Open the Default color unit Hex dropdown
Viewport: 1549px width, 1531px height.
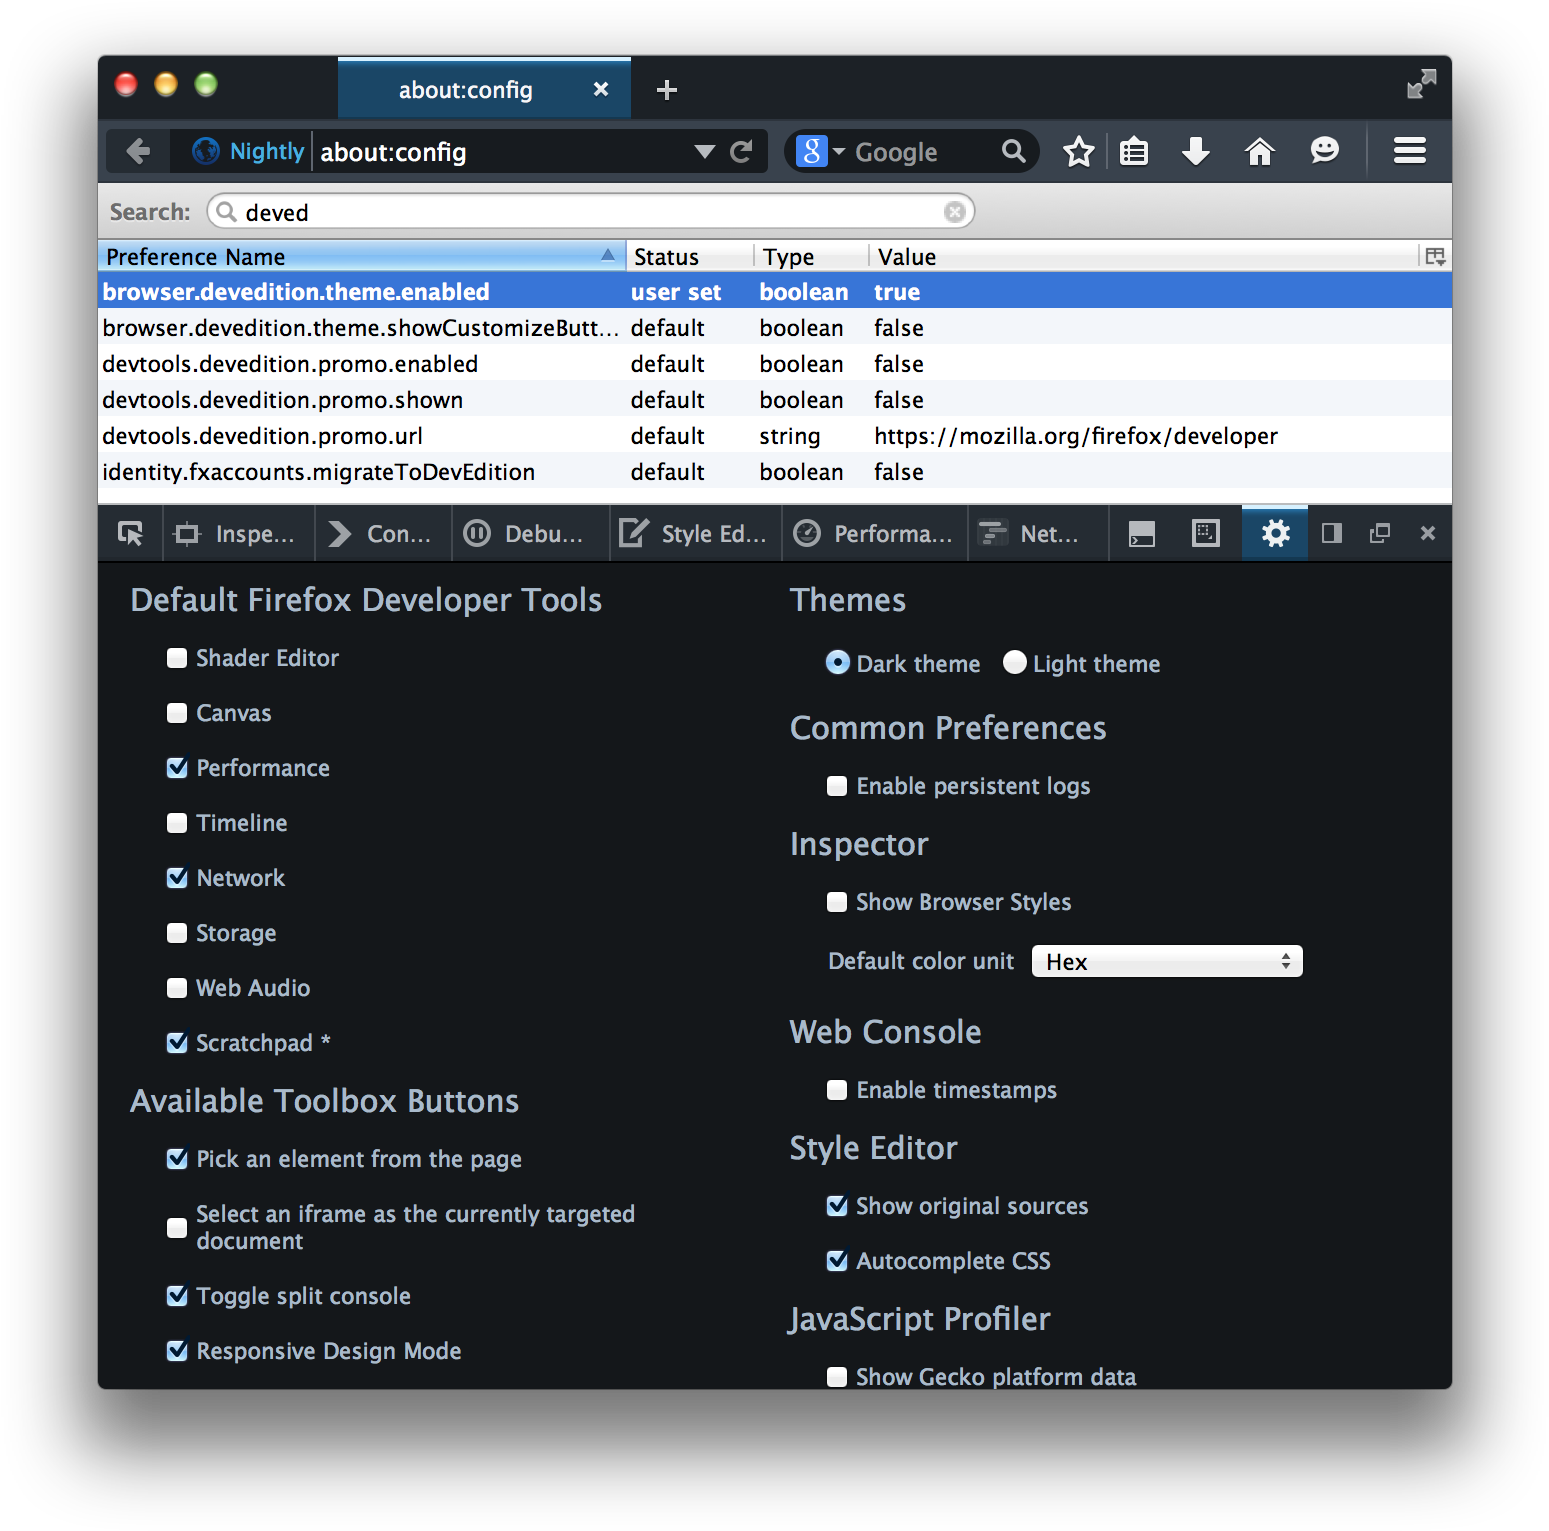tap(1167, 961)
